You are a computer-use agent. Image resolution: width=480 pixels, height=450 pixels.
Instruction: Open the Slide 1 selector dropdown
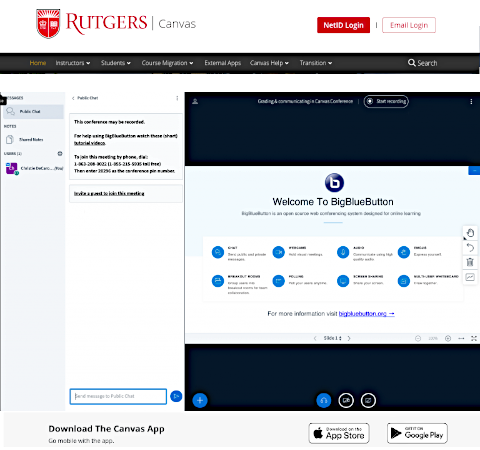coord(332,338)
